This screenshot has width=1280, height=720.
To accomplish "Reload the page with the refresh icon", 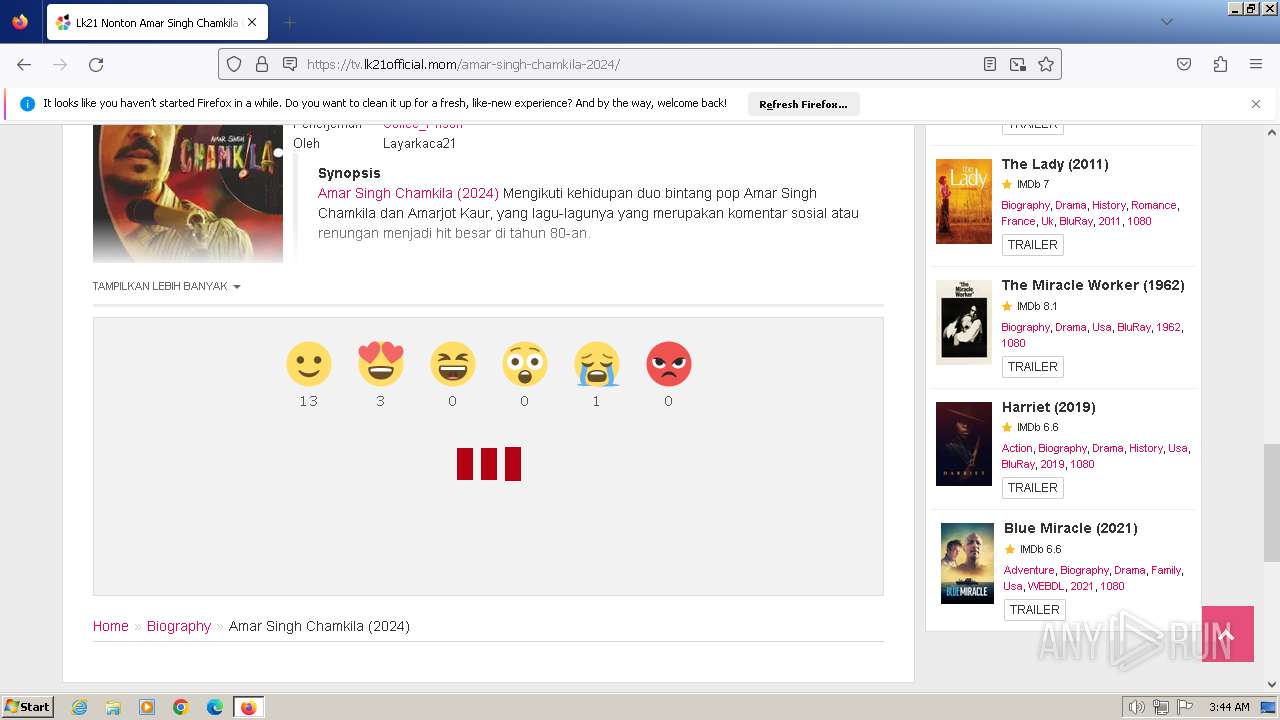I will tap(96, 64).
